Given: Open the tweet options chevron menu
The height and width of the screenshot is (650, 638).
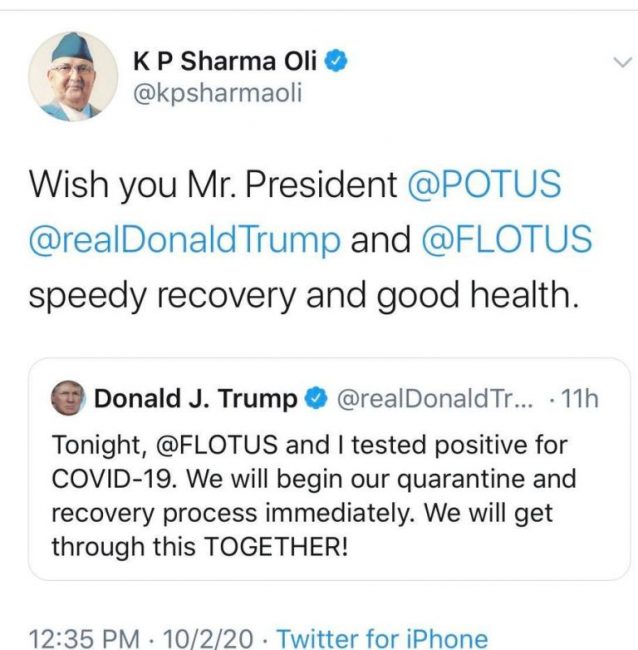Looking at the screenshot, I should [621, 63].
